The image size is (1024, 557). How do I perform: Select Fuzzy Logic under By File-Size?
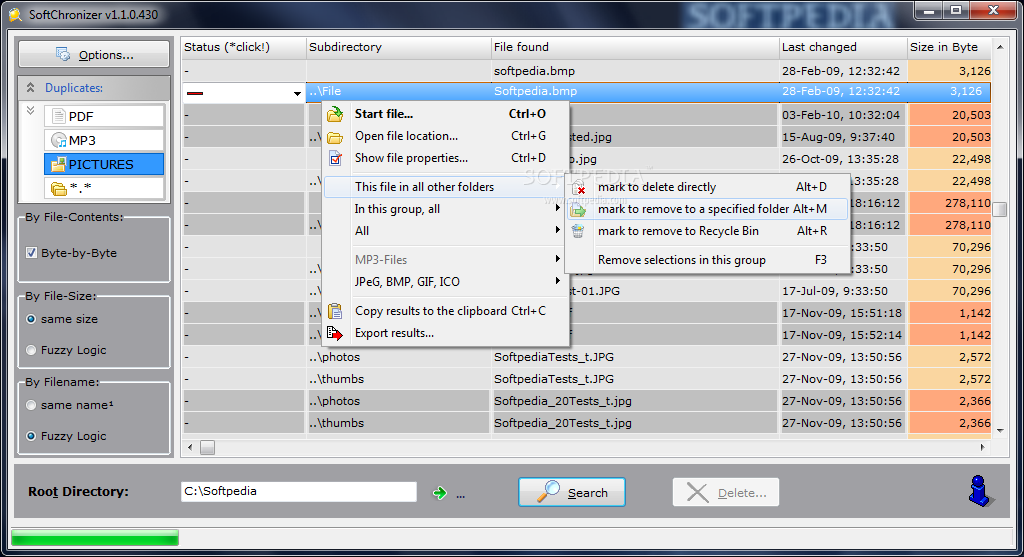coord(31,350)
